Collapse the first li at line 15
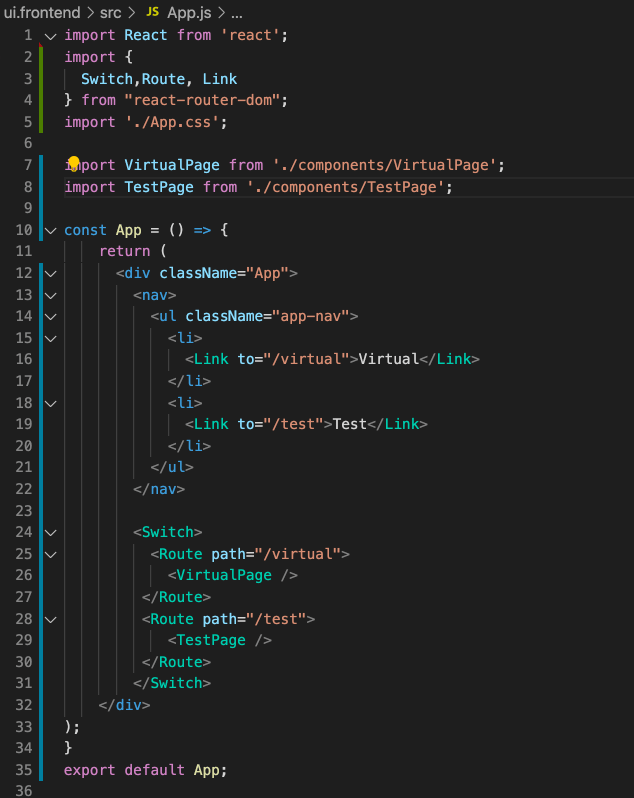 click(x=50, y=339)
